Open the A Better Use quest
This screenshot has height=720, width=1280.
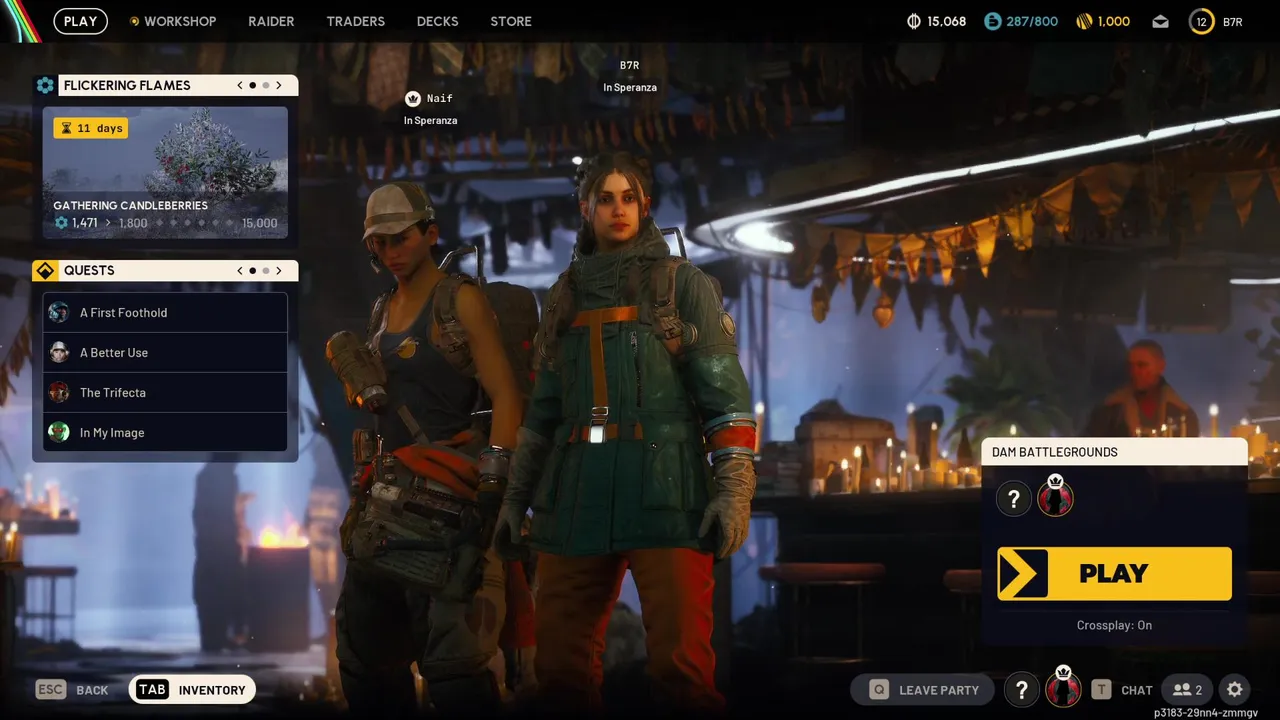pyautogui.click(x=165, y=352)
